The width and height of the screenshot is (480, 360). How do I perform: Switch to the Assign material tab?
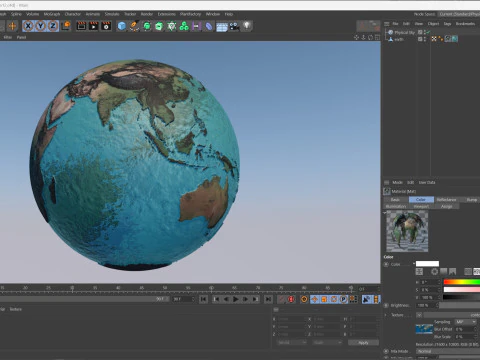click(447, 206)
